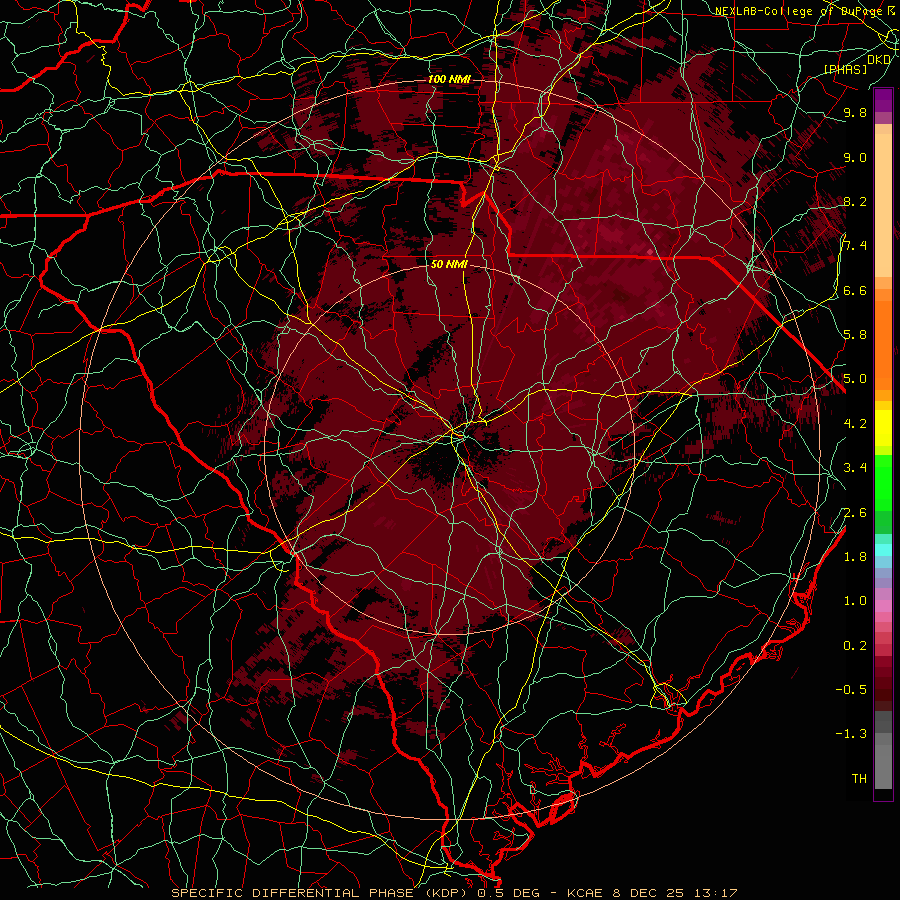Click the 7.4 legend value
The height and width of the screenshot is (900, 900).
(x=855, y=246)
